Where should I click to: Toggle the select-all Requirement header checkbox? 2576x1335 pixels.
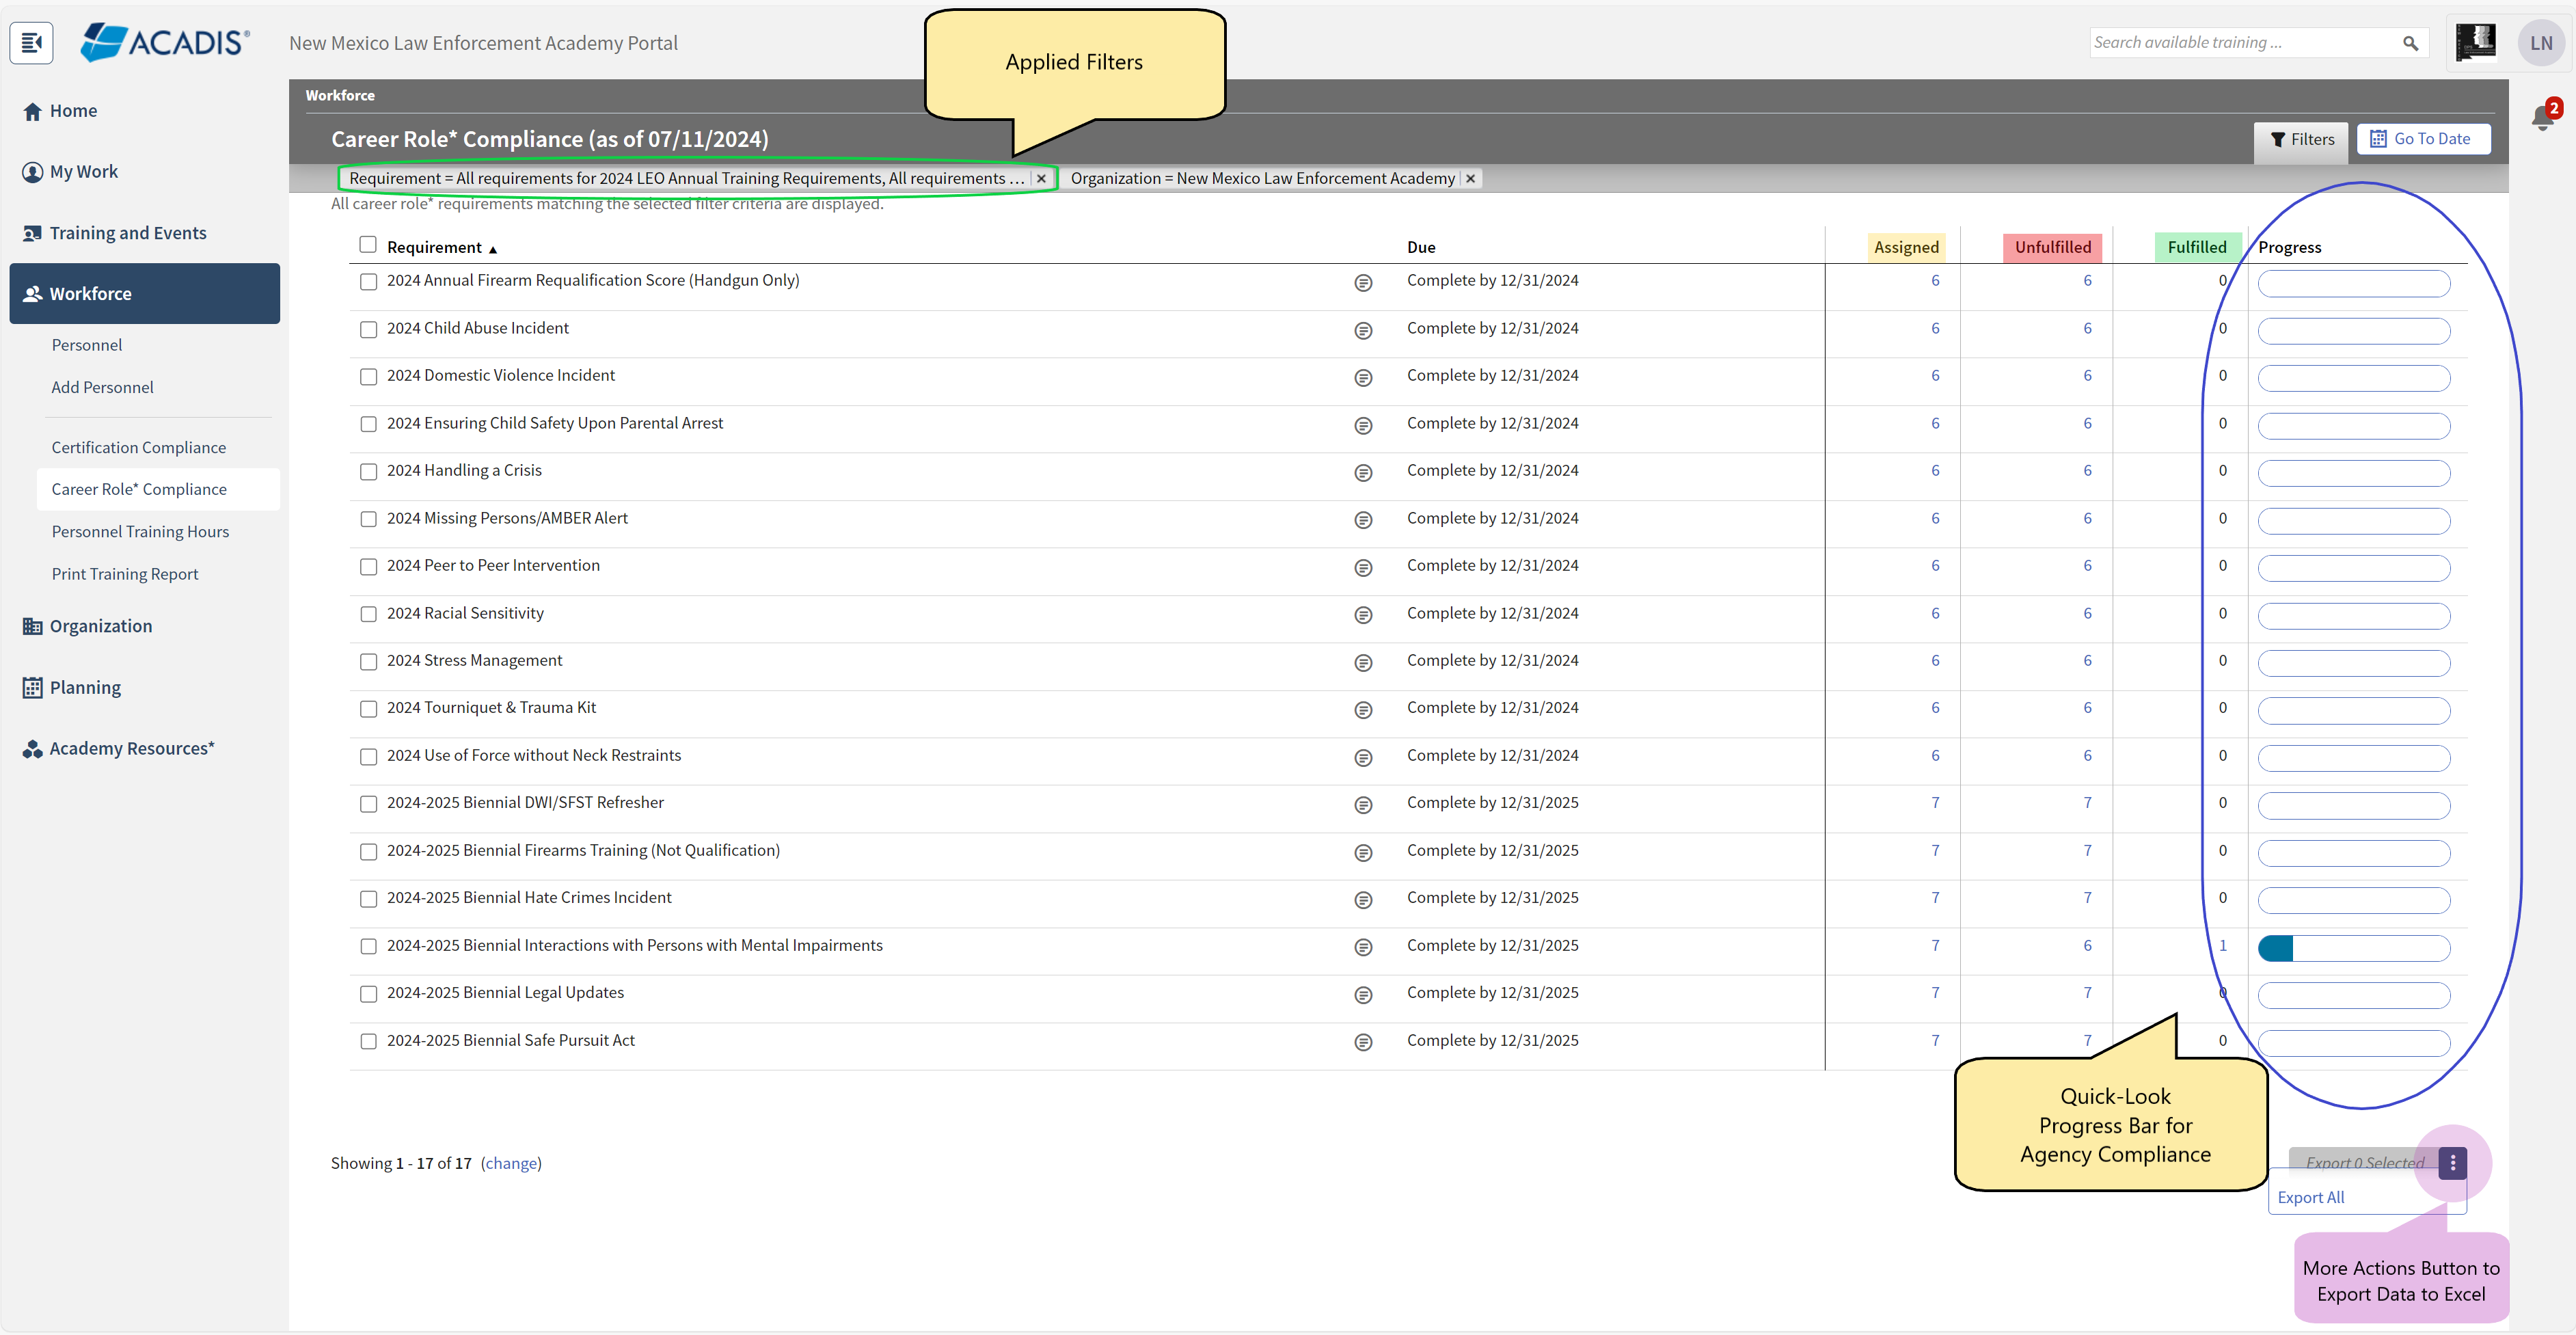(368, 245)
